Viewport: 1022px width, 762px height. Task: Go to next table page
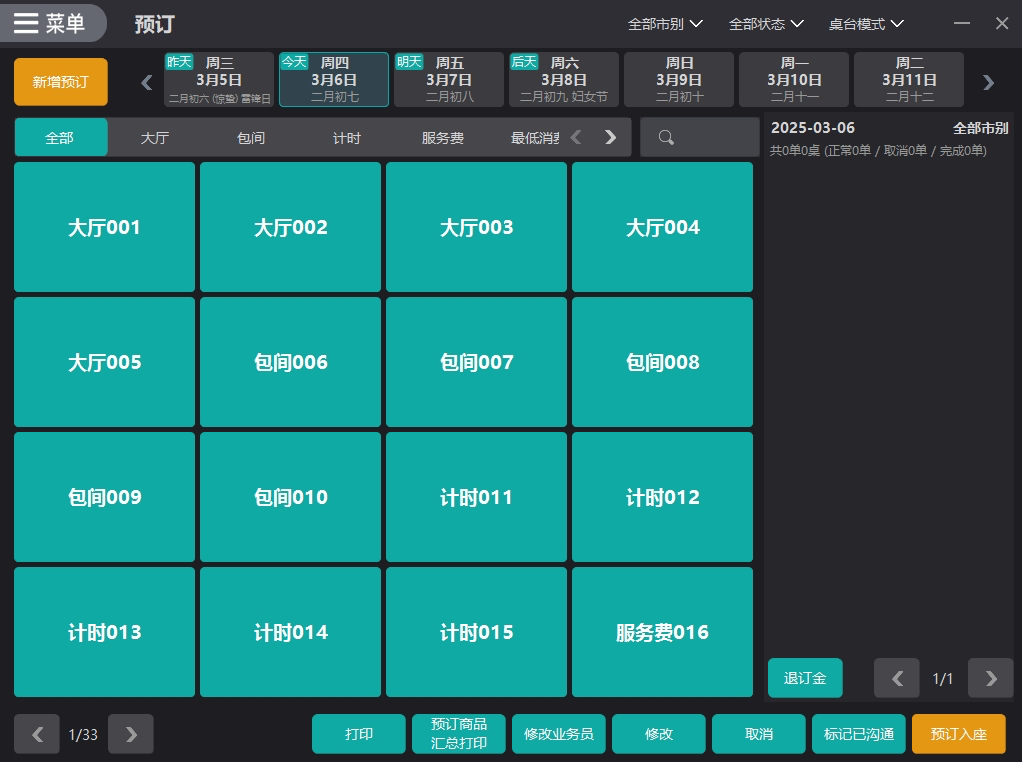coord(130,734)
